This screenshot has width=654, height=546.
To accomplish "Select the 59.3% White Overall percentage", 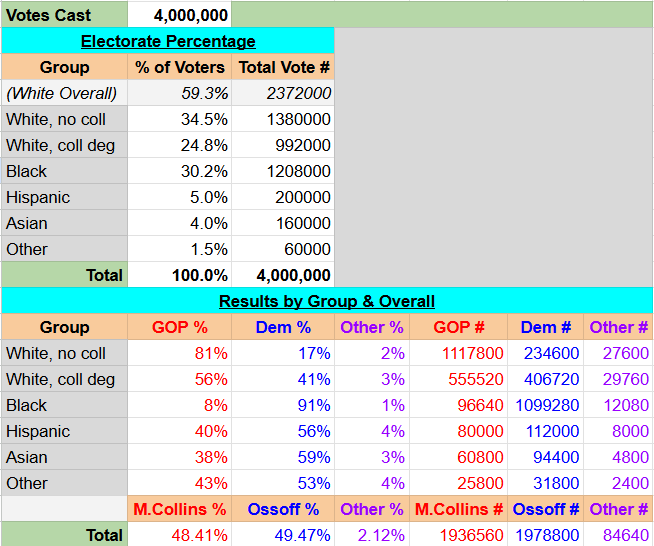I will (x=179, y=93).
